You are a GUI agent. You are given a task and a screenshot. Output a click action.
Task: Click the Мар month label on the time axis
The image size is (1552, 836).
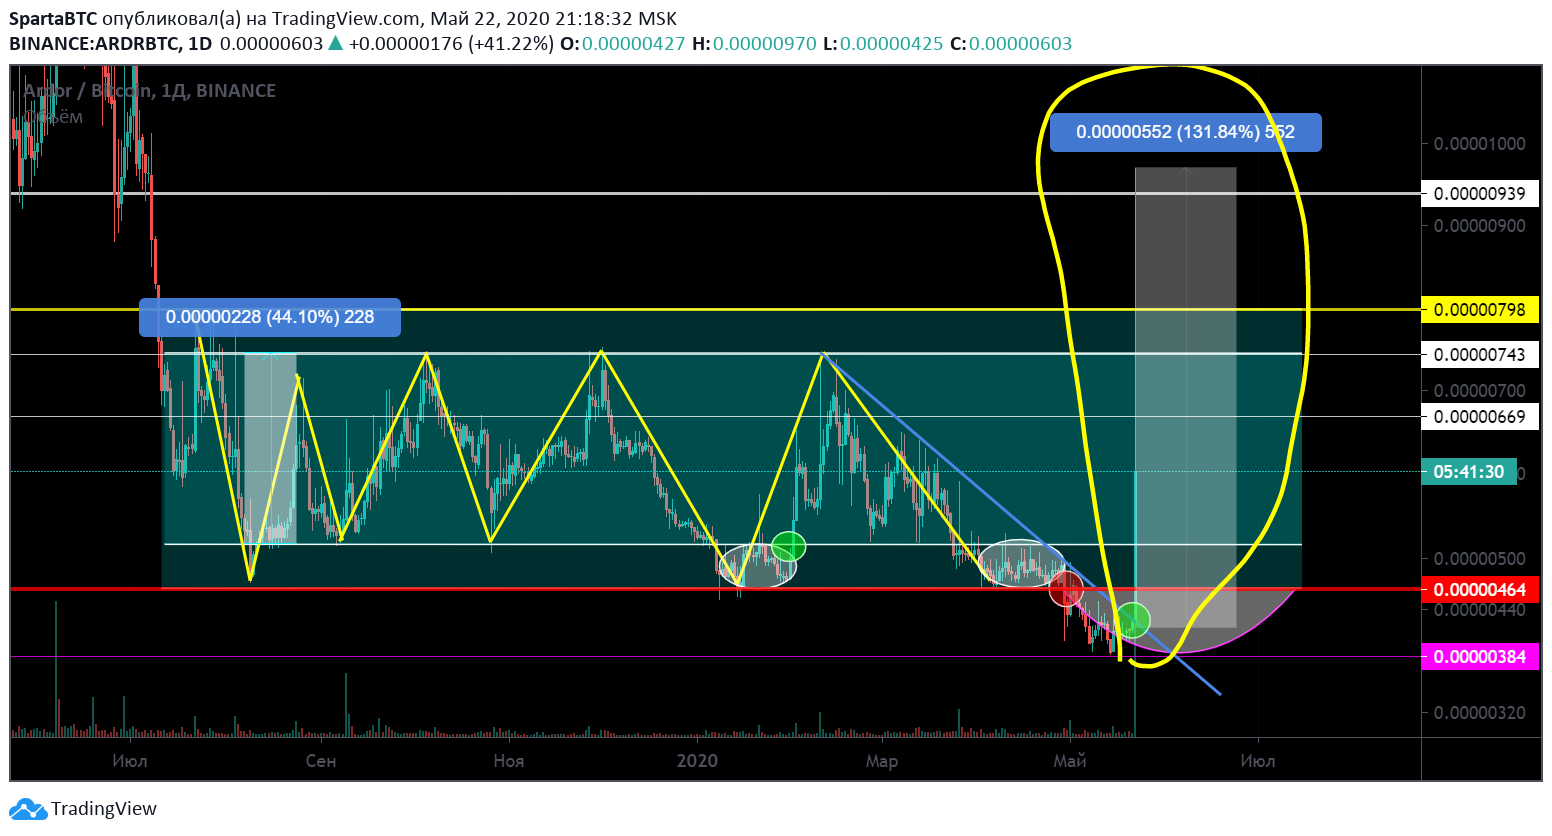tap(882, 761)
